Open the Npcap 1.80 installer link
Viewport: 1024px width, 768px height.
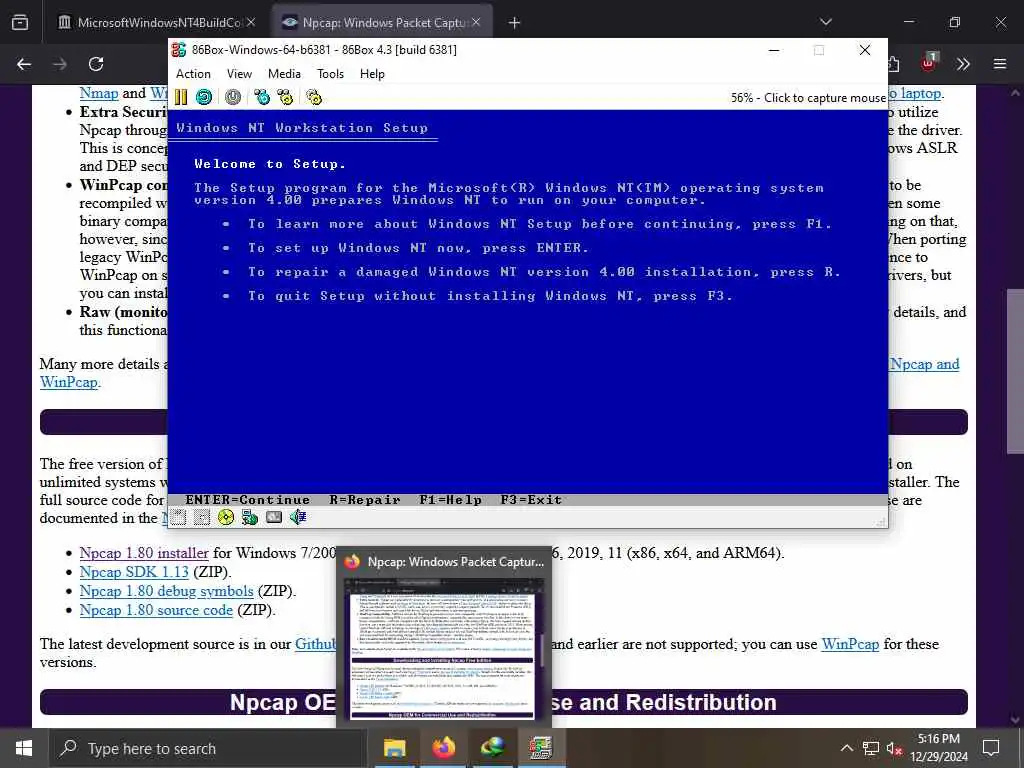coord(144,553)
